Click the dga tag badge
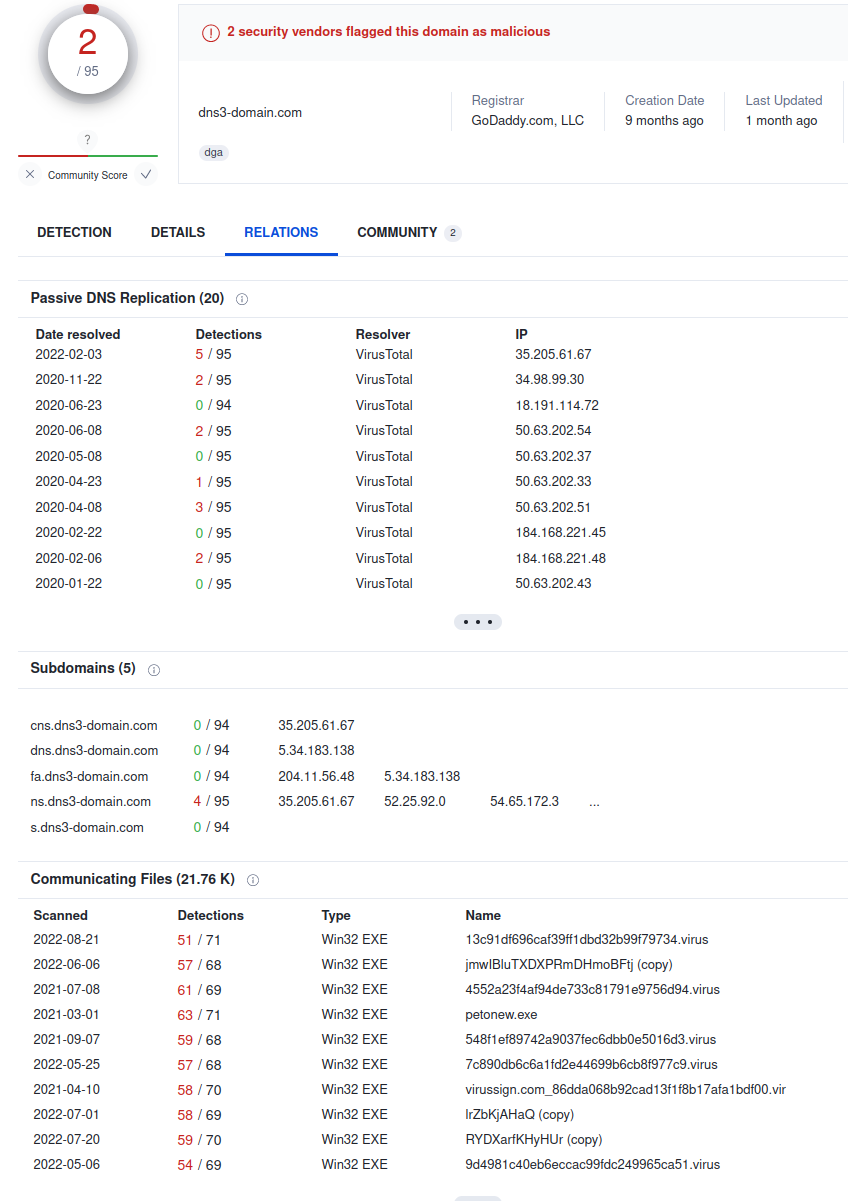Image resolution: width=848 pixels, height=1201 pixels. pyautogui.click(x=214, y=153)
